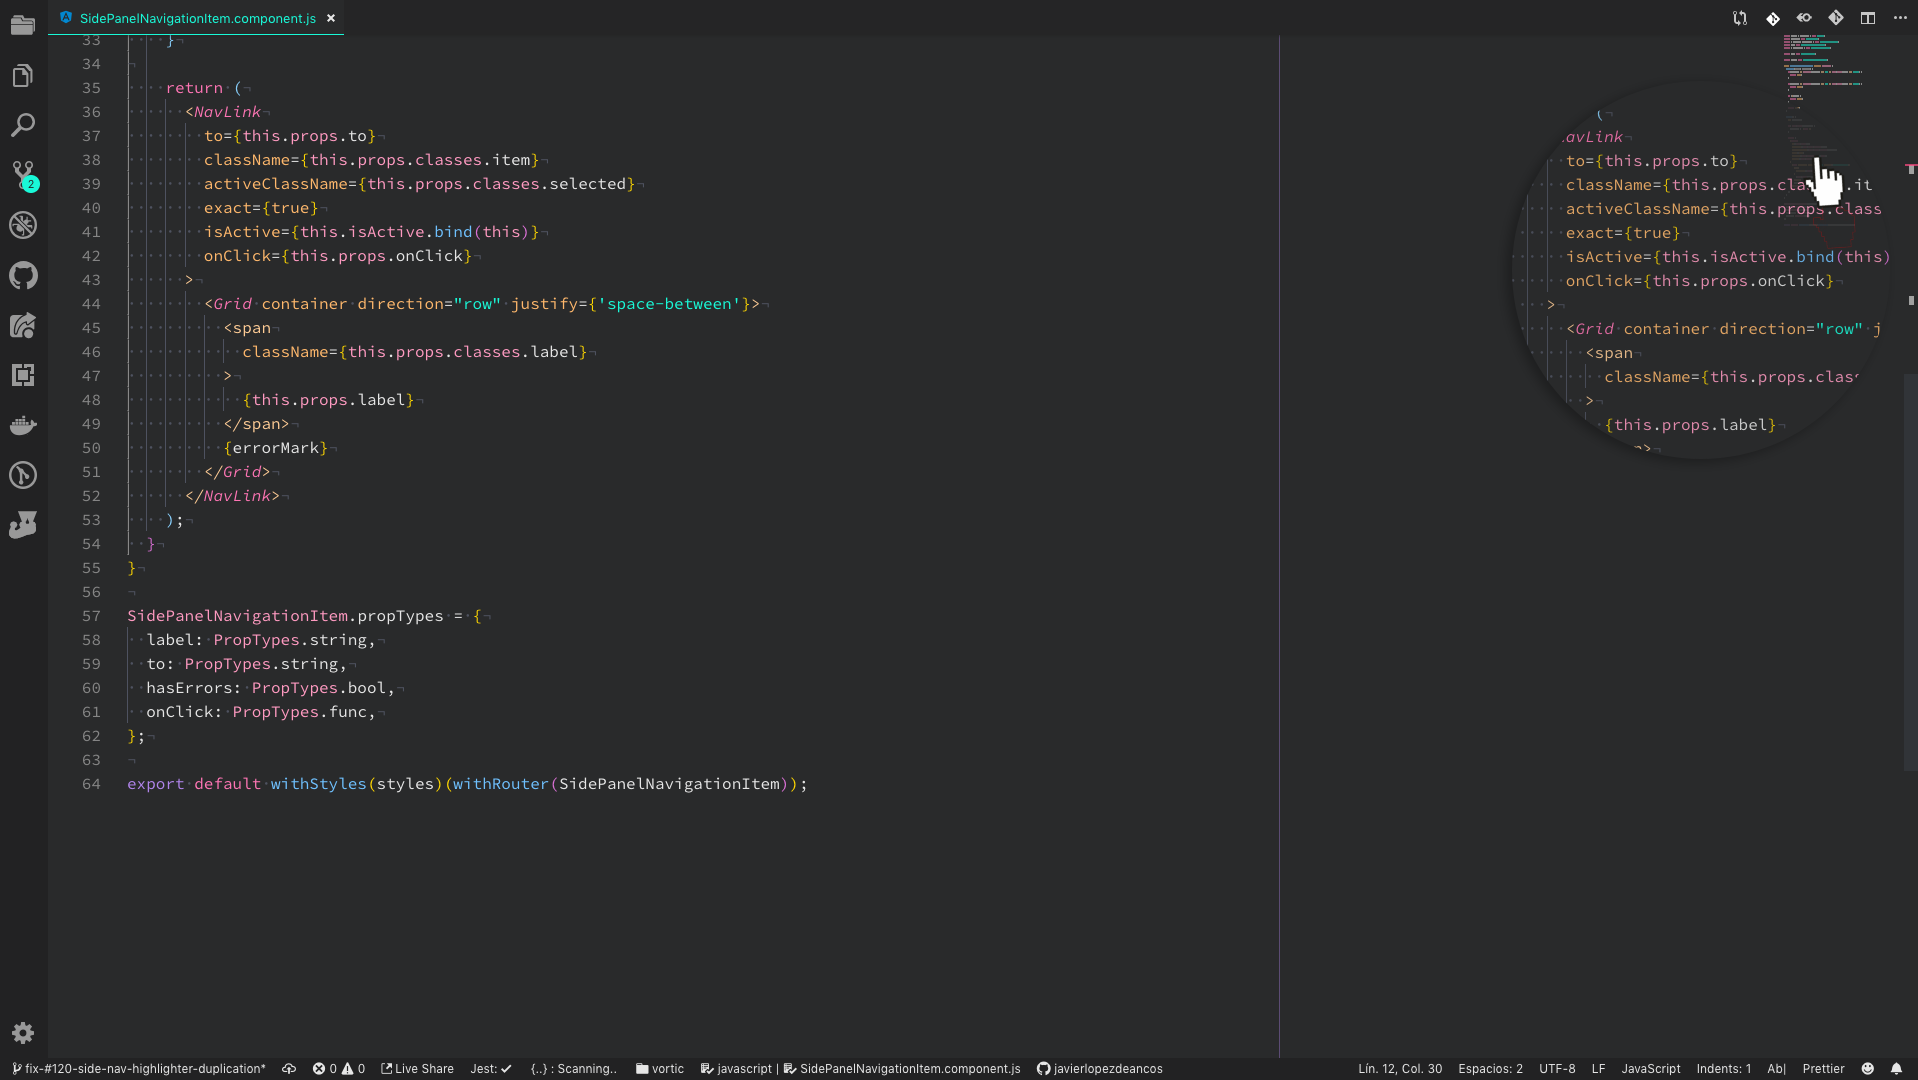
Task: Open the Search panel
Action: coord(24,124)
